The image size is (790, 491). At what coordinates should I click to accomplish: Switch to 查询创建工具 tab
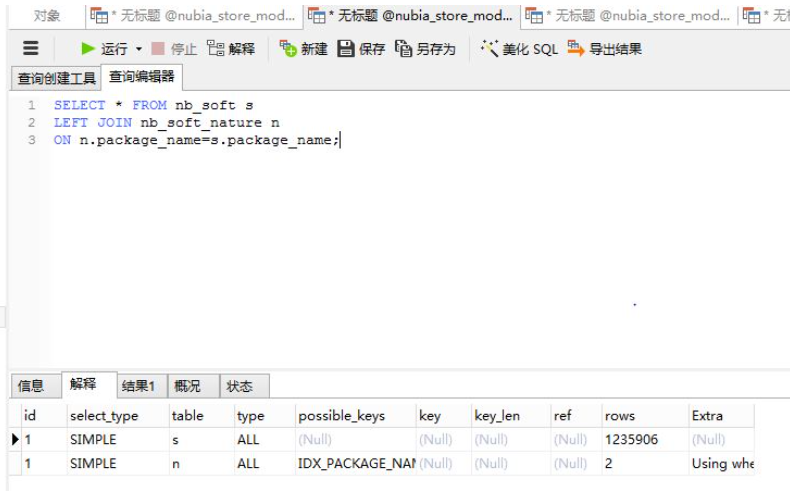[56, 78]
